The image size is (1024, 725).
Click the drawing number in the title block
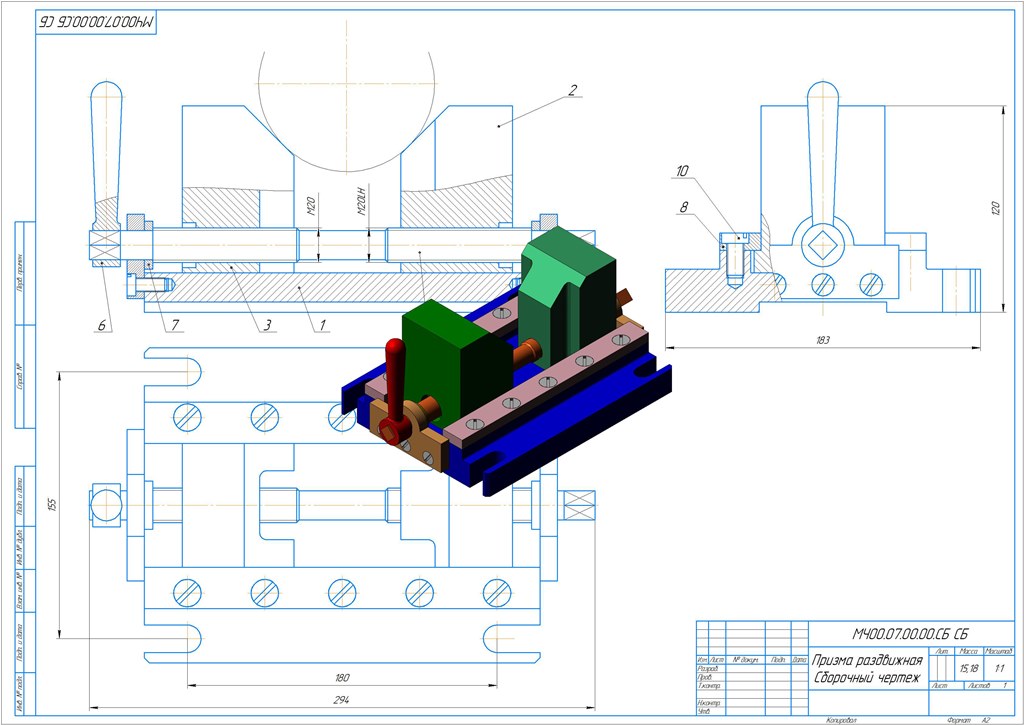point(910,634)
